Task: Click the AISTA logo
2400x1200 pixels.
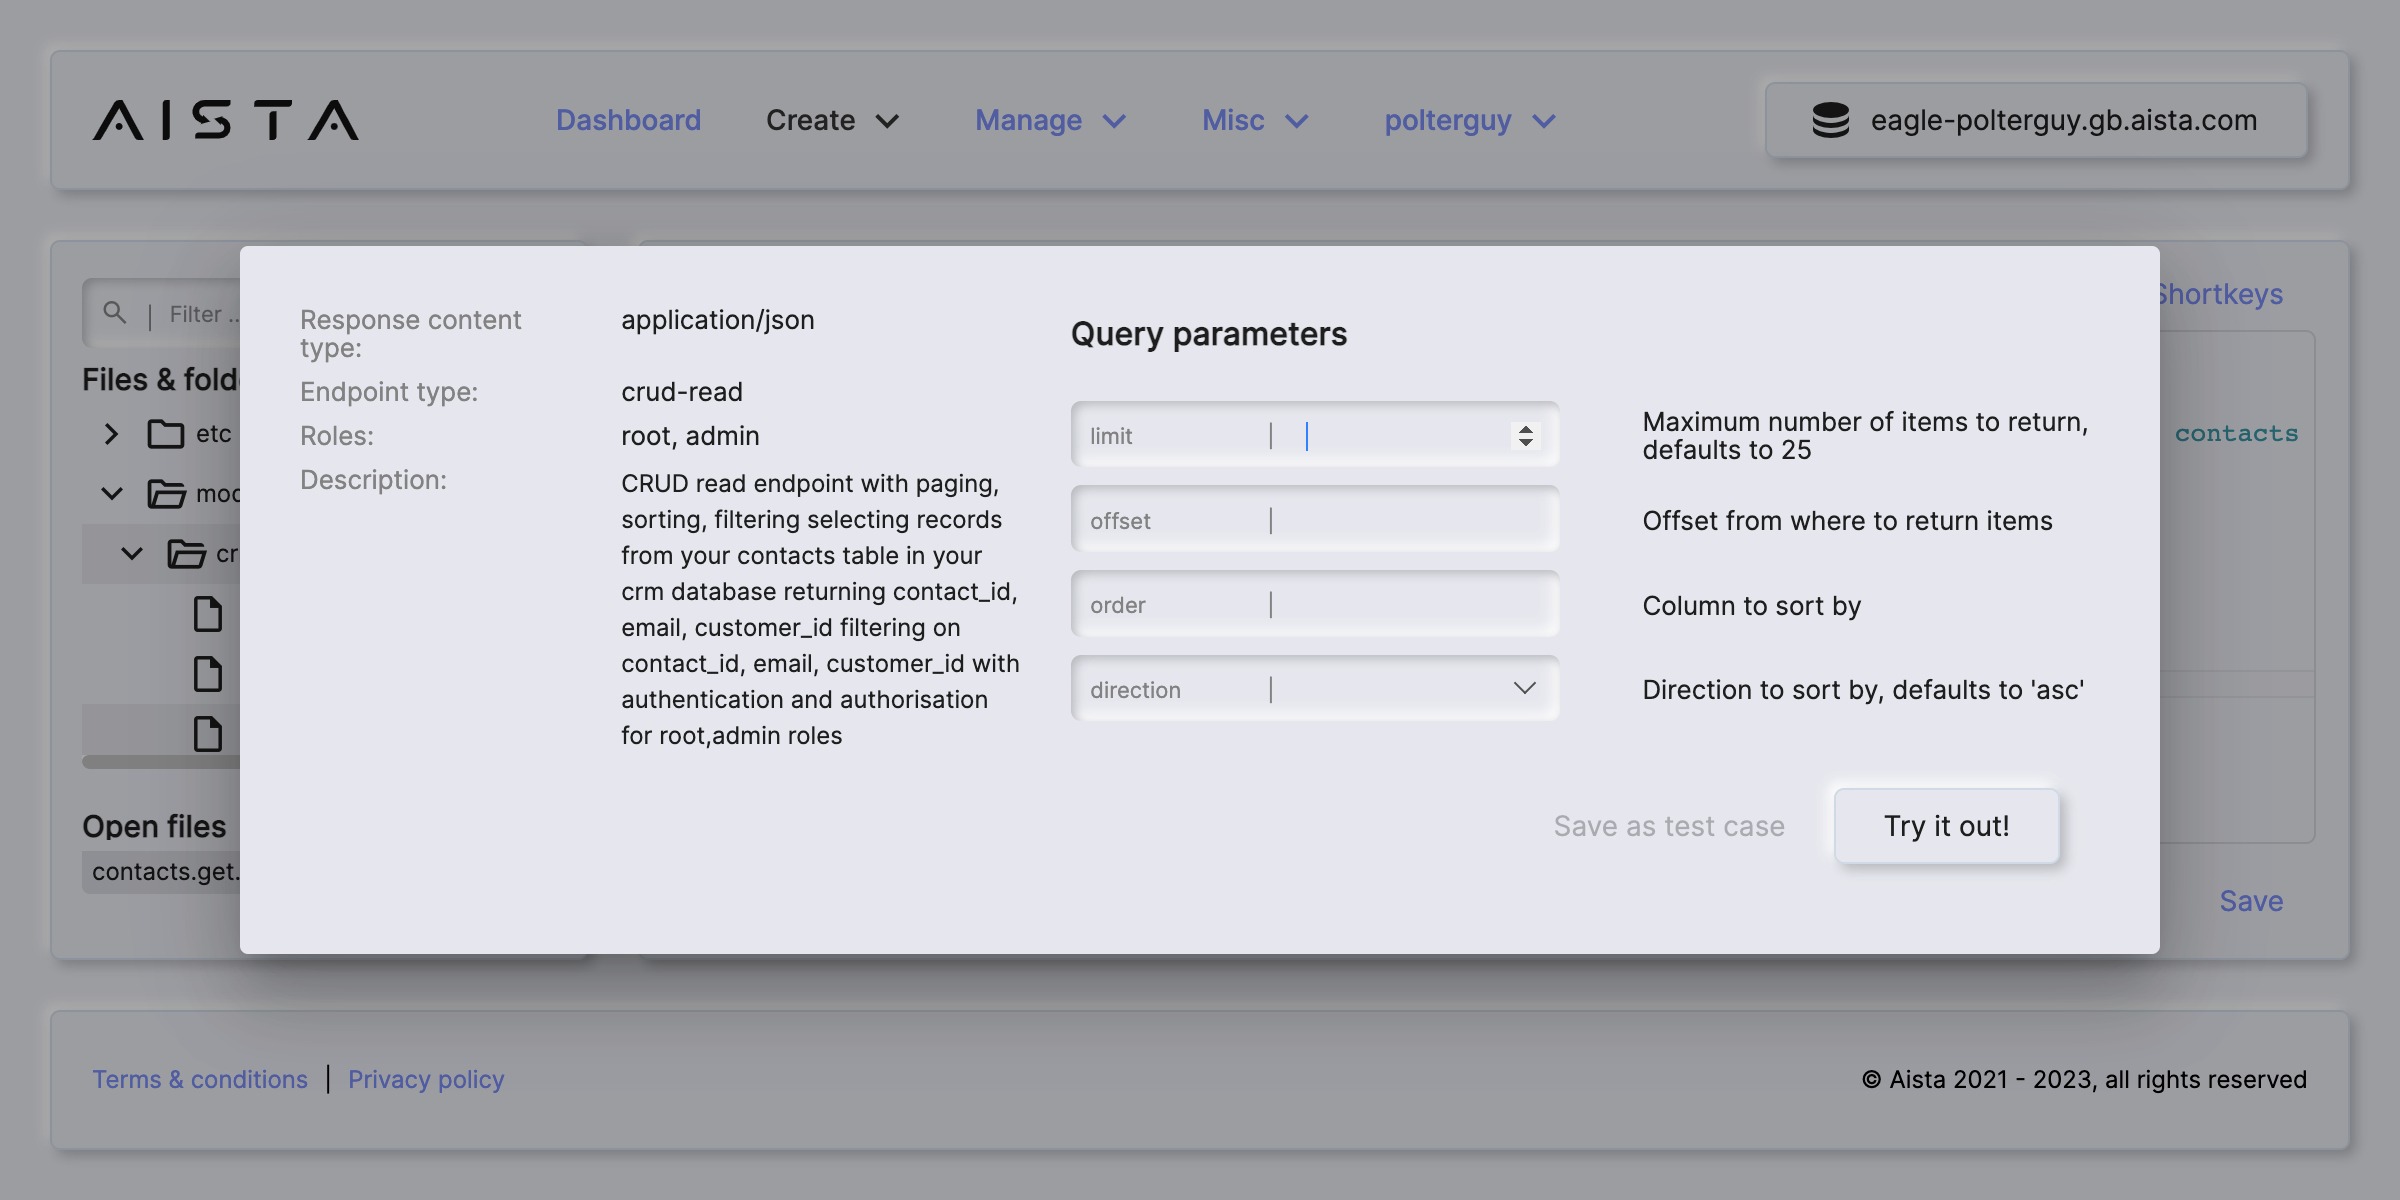Action: tap(226, 120)
